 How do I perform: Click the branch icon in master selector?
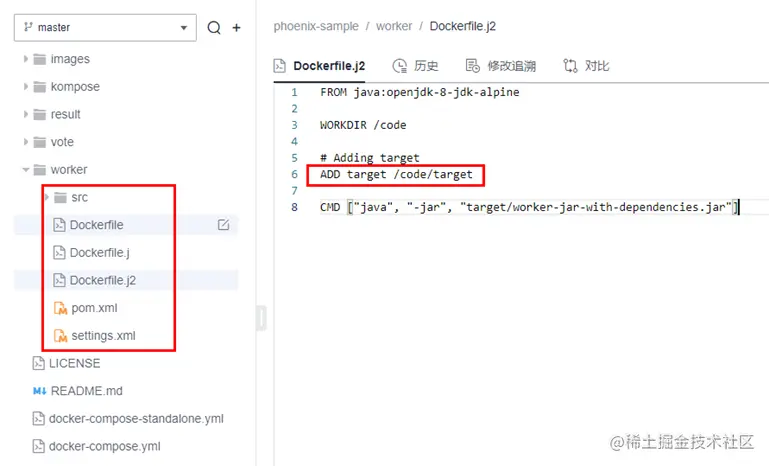28,27
